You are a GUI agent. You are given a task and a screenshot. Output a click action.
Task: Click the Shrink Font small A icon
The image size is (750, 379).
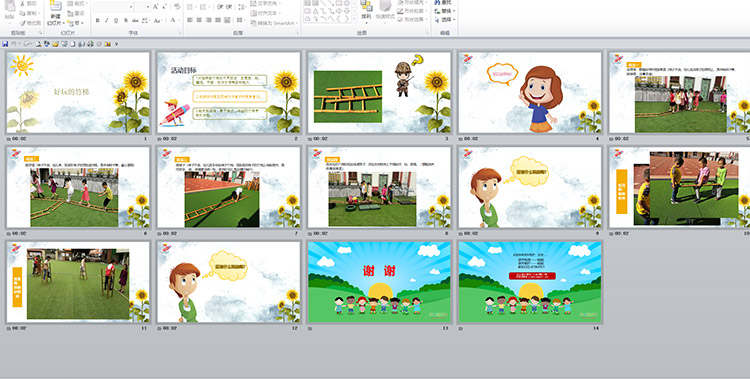click(164, 7)
